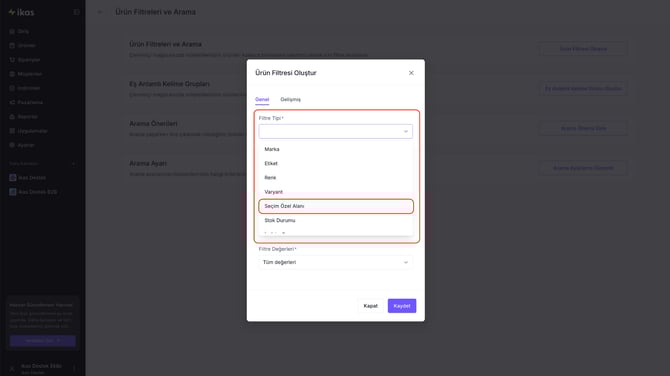This screenshot has height=376, width=670.
Task: Open the Siparişler cart icon in sidebar
Action: pyautogui.click(x=12, y=60)
